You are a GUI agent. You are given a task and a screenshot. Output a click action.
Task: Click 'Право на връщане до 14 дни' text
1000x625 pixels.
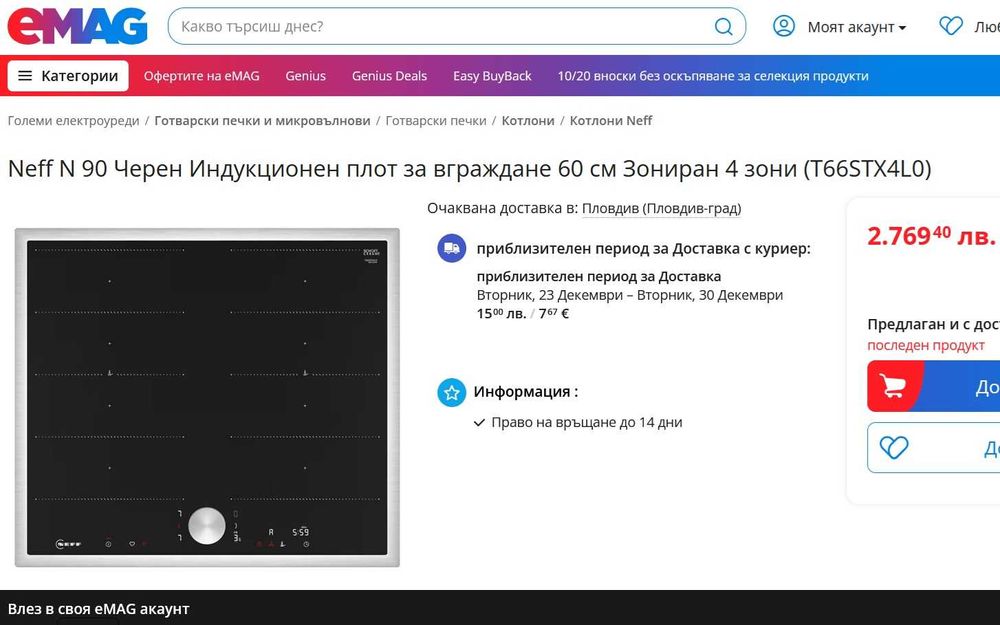[x=587, y=422]
